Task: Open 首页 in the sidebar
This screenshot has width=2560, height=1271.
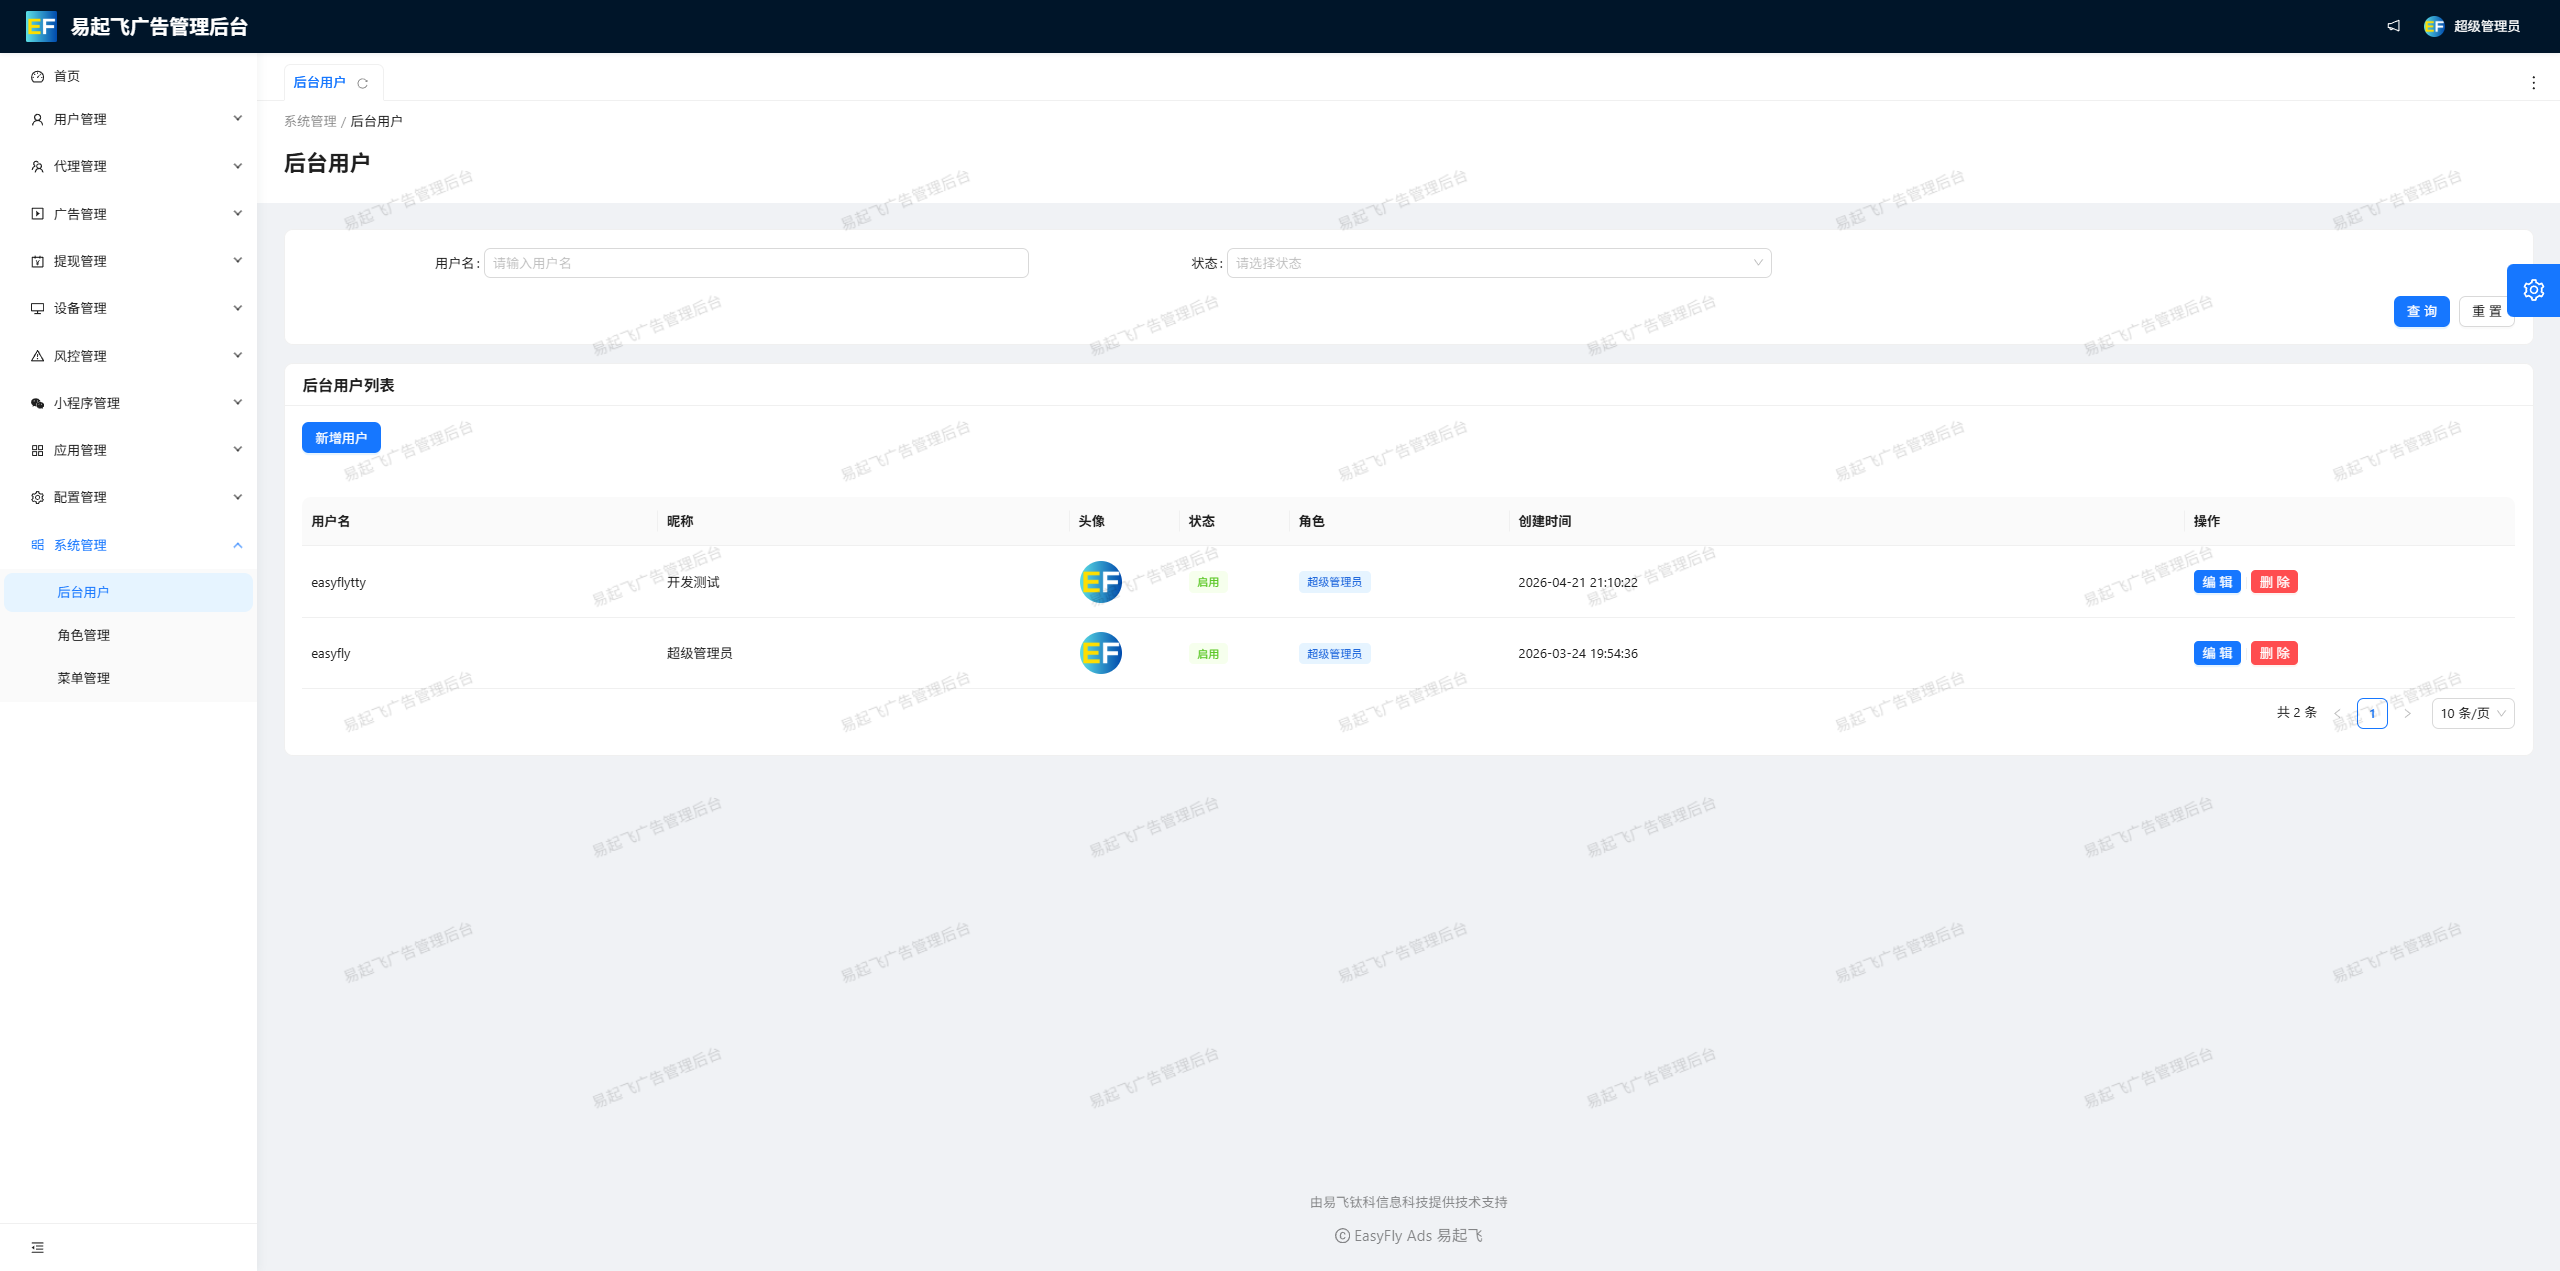Action: tap(128, 76)
